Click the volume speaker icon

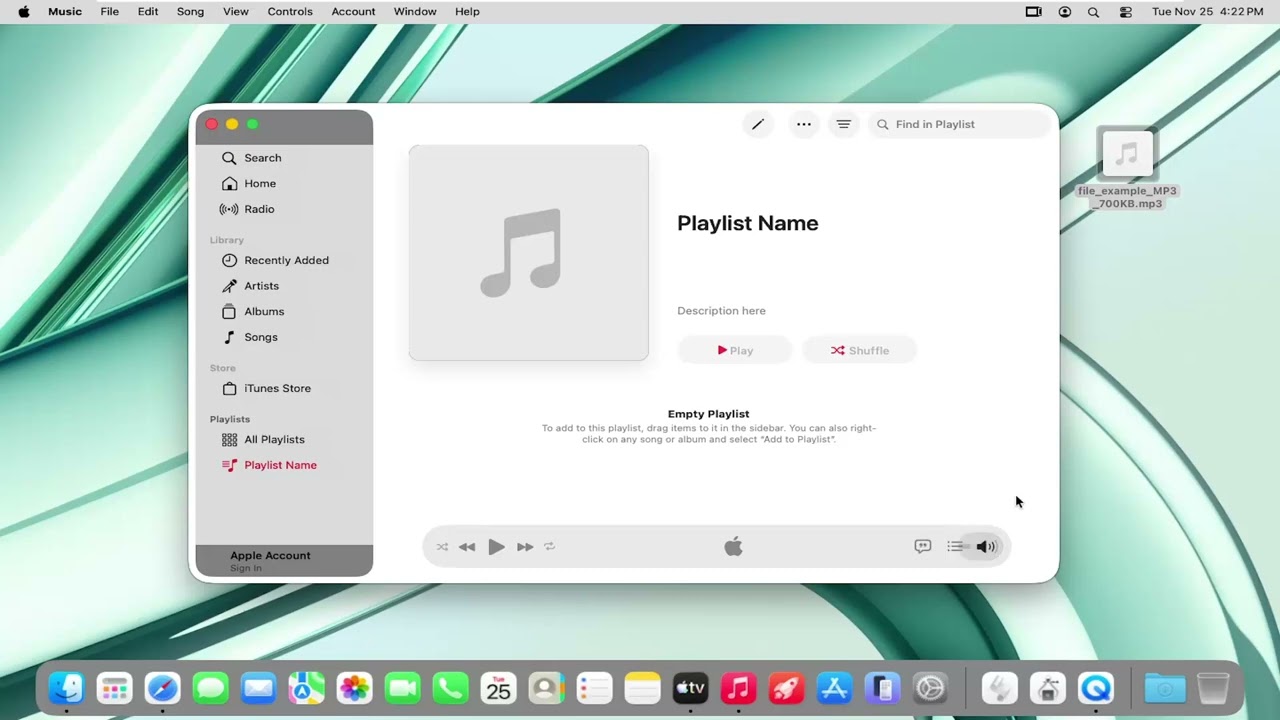(986, 546)
